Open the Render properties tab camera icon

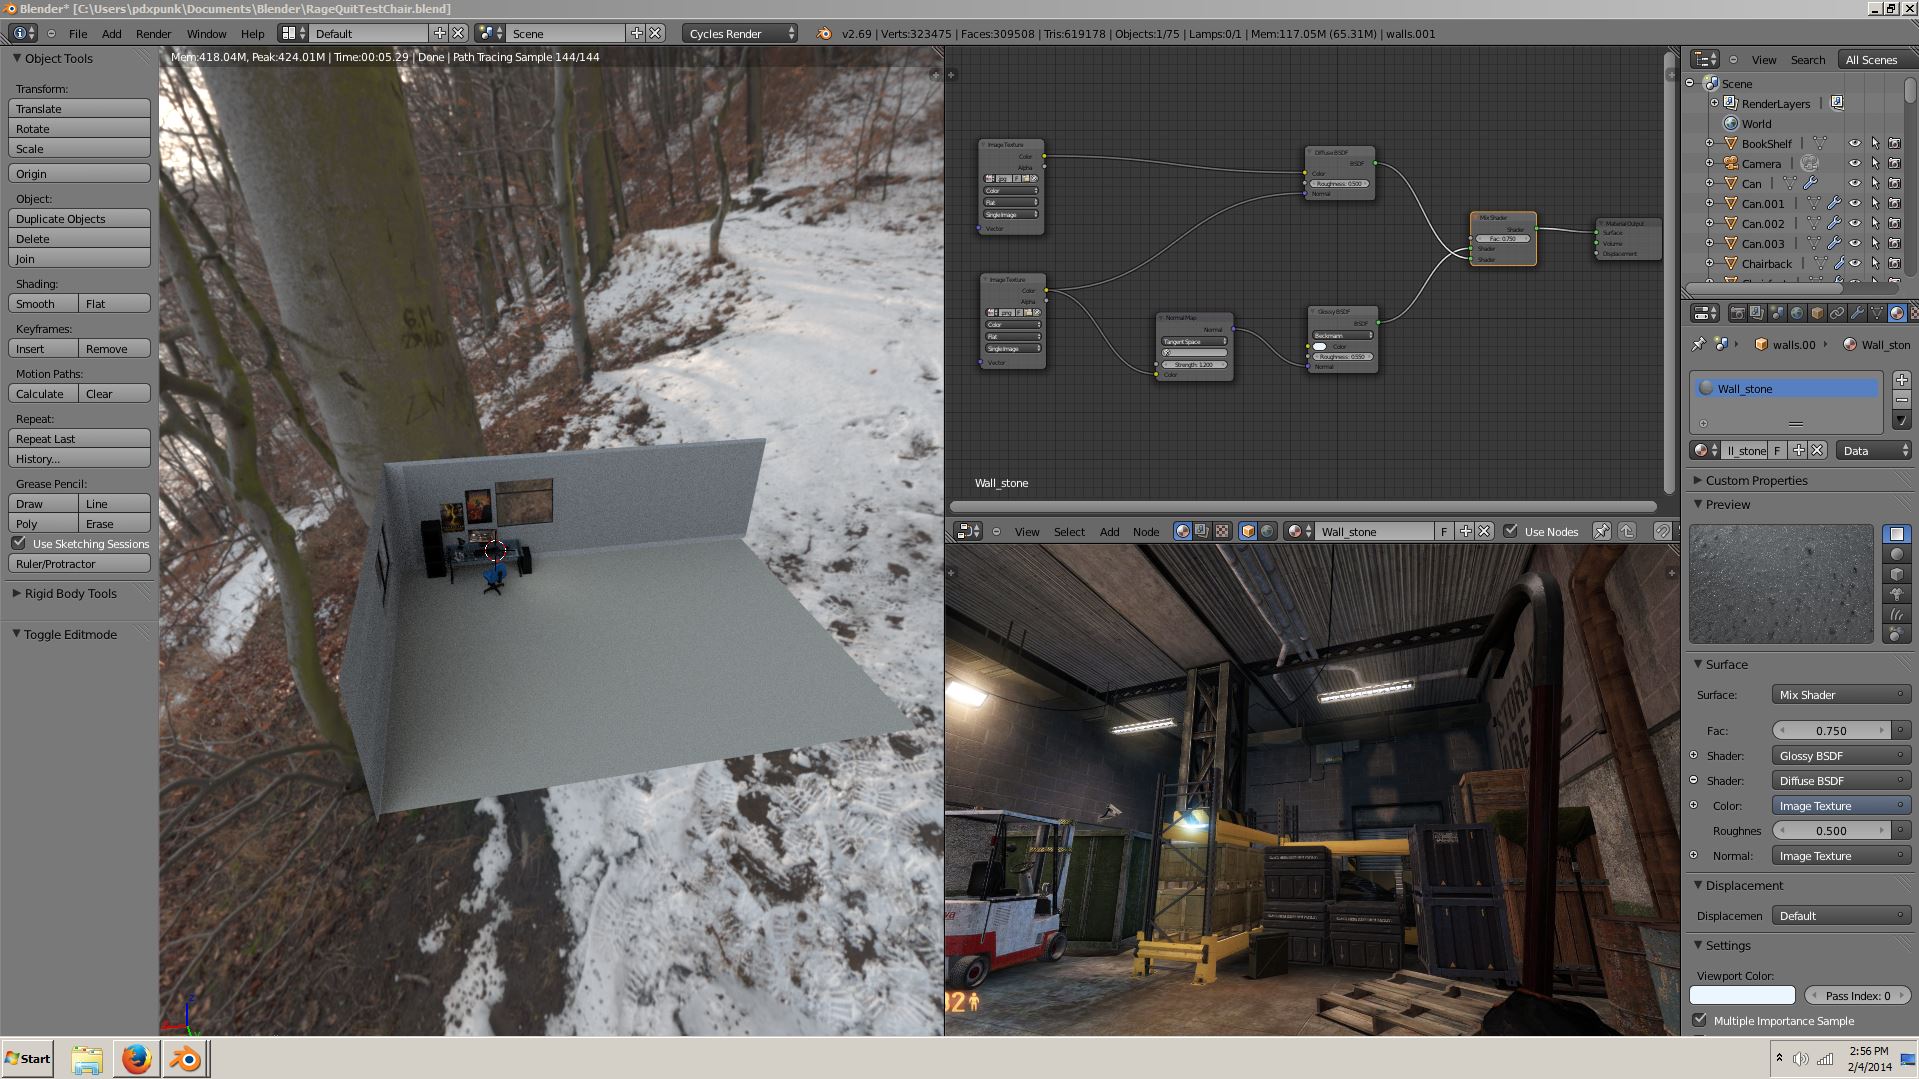1737,313
